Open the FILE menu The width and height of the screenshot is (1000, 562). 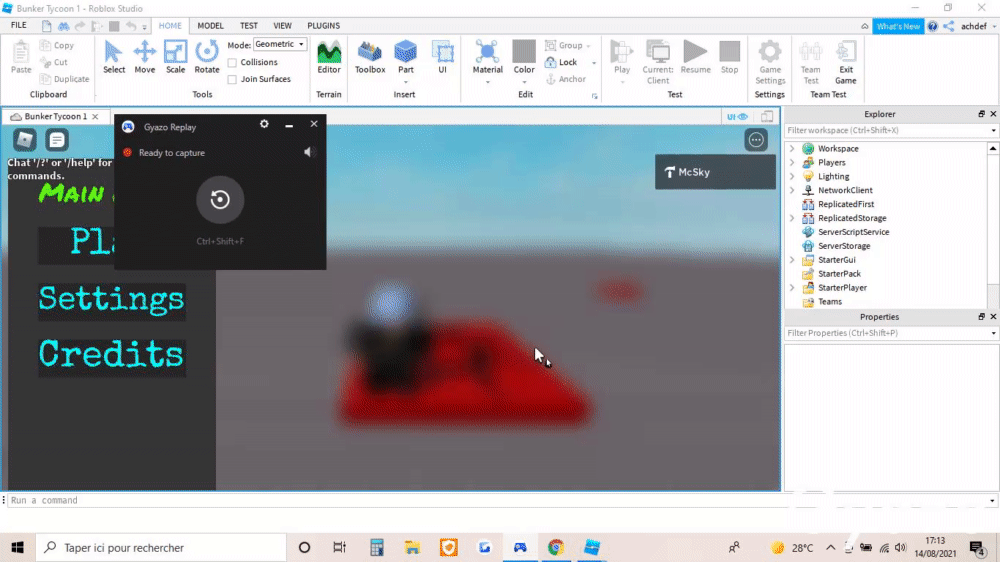pyautogui.click(x=18, y=26)
